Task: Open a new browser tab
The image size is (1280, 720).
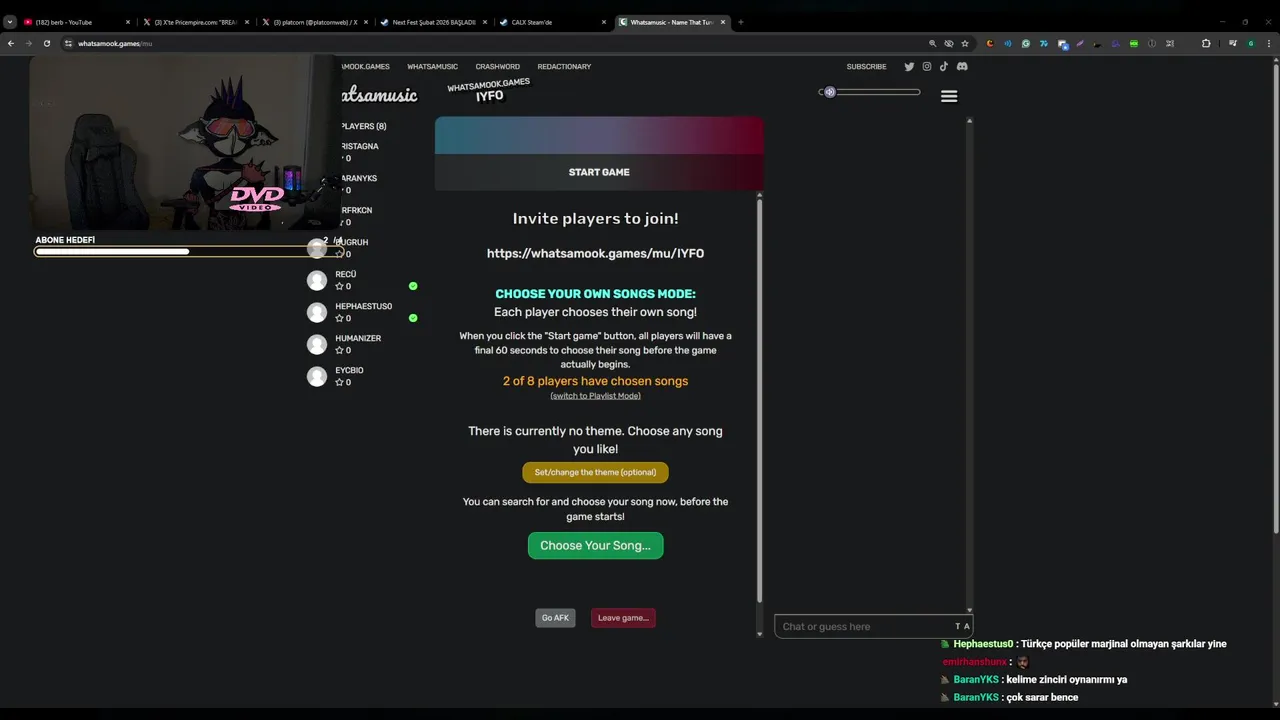Action: pos(741,22)
